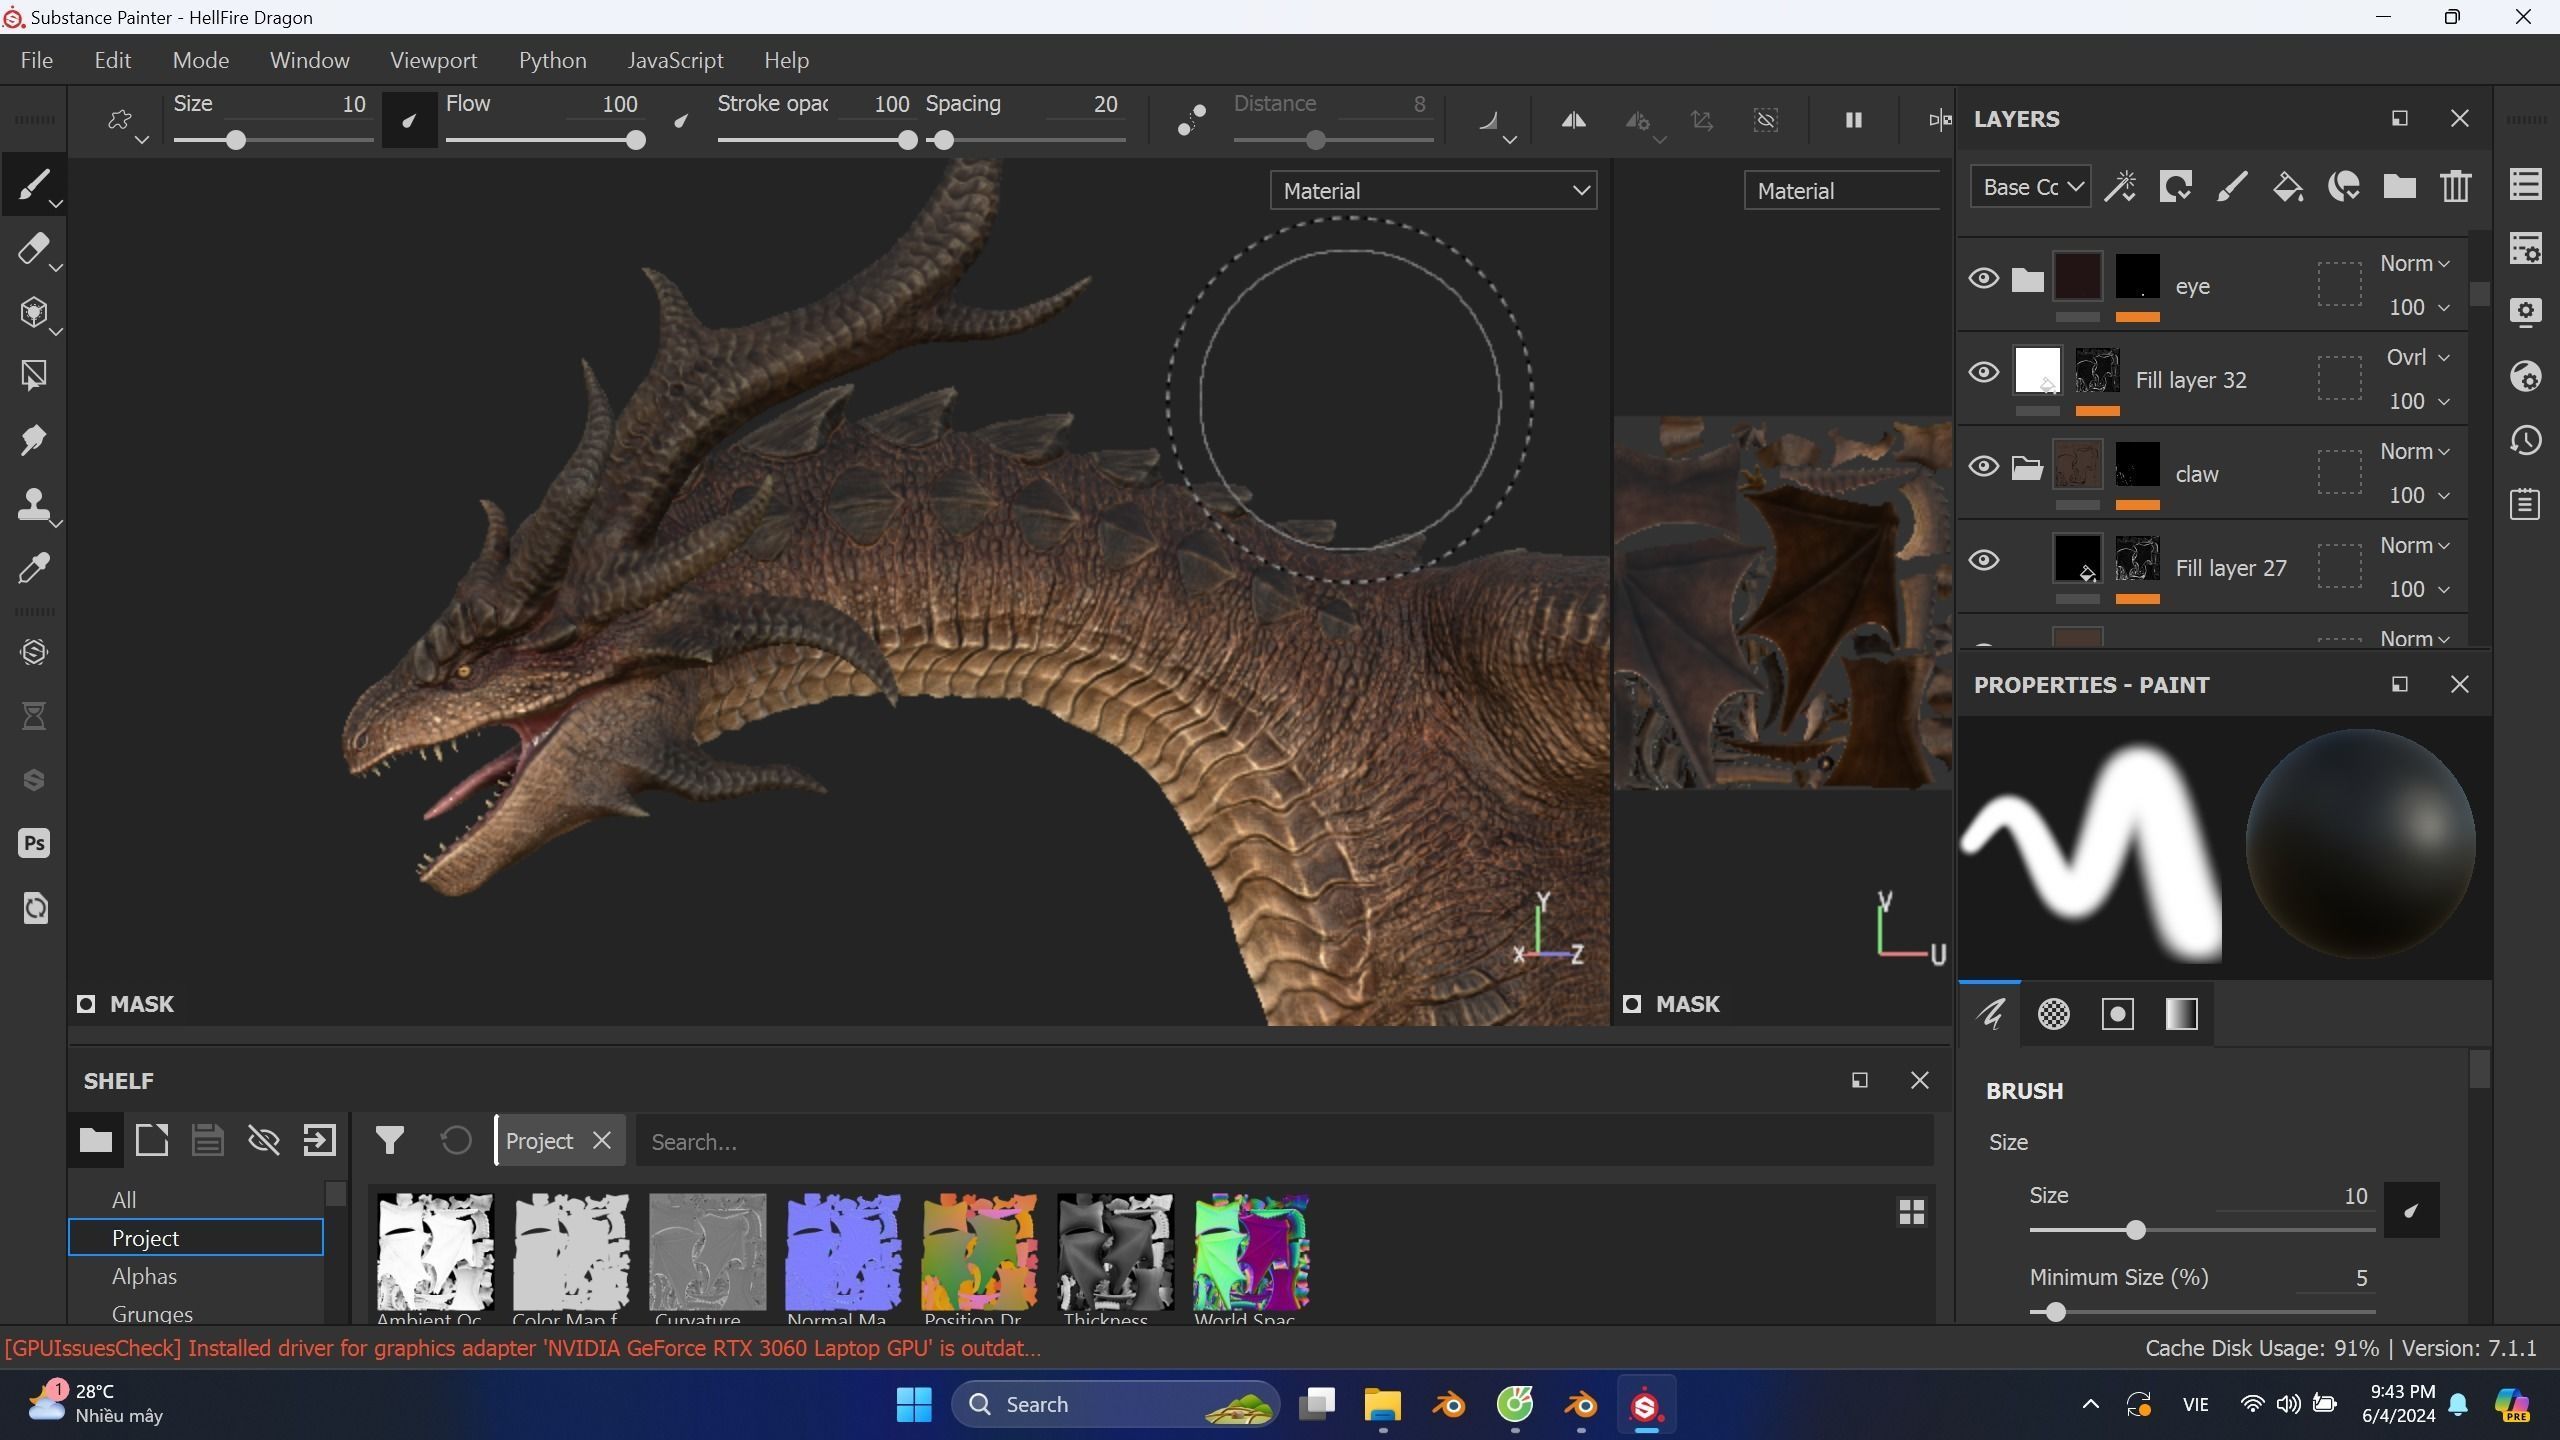Image resolution: width=2560 pixels, height=1440 pixels.
Task: Open the Viewport menu
Action: click(434, 60)
